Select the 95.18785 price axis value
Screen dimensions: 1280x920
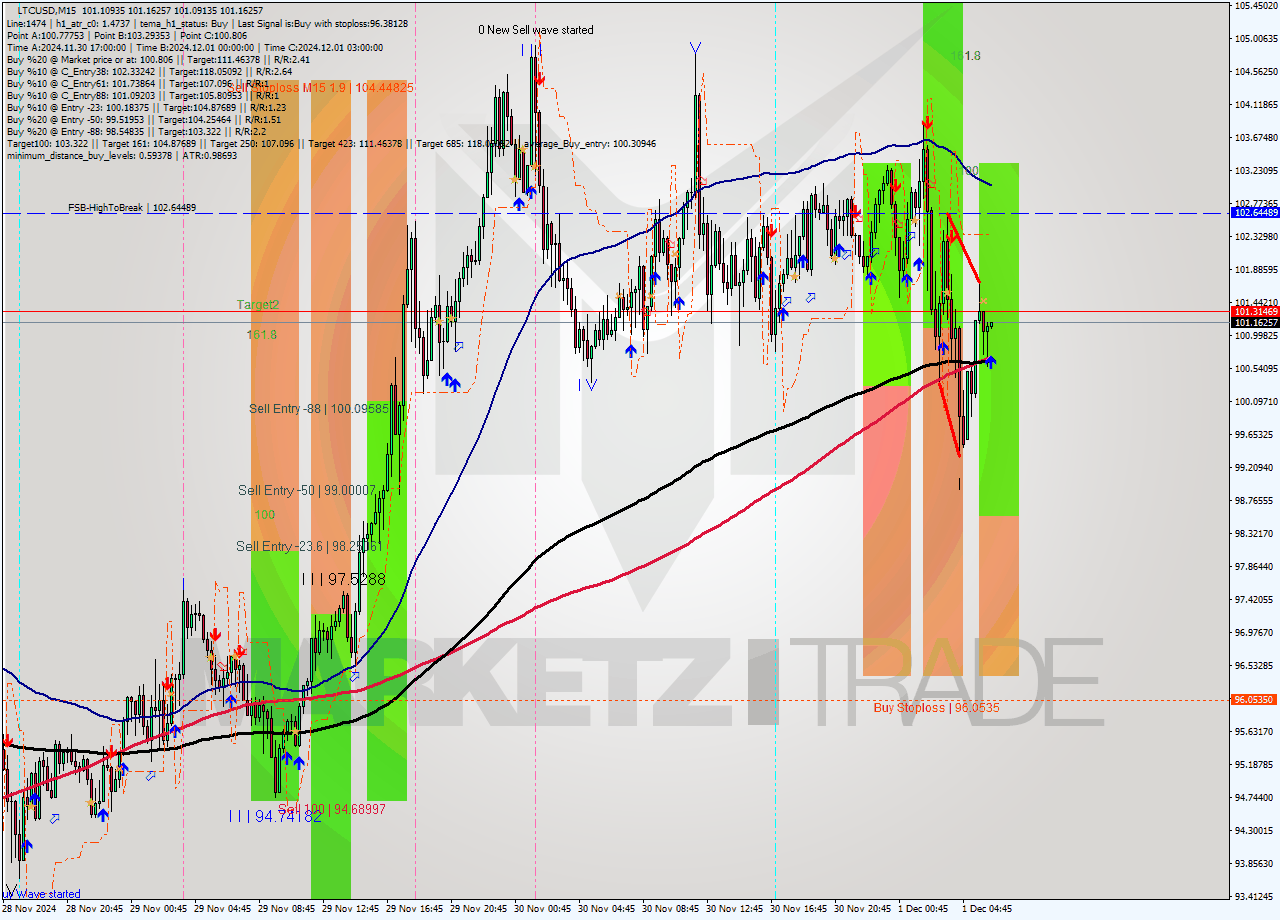[x=1255, y=764]
